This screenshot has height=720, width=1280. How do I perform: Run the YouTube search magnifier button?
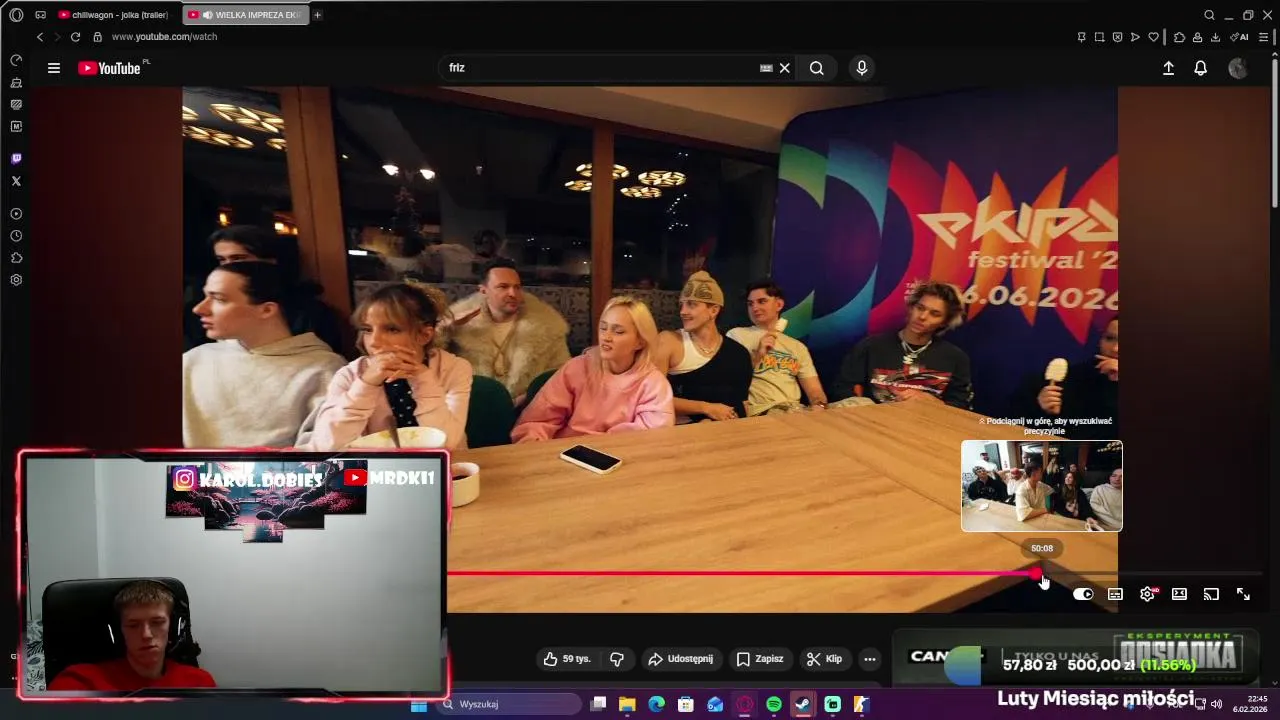tap(817, 68)
